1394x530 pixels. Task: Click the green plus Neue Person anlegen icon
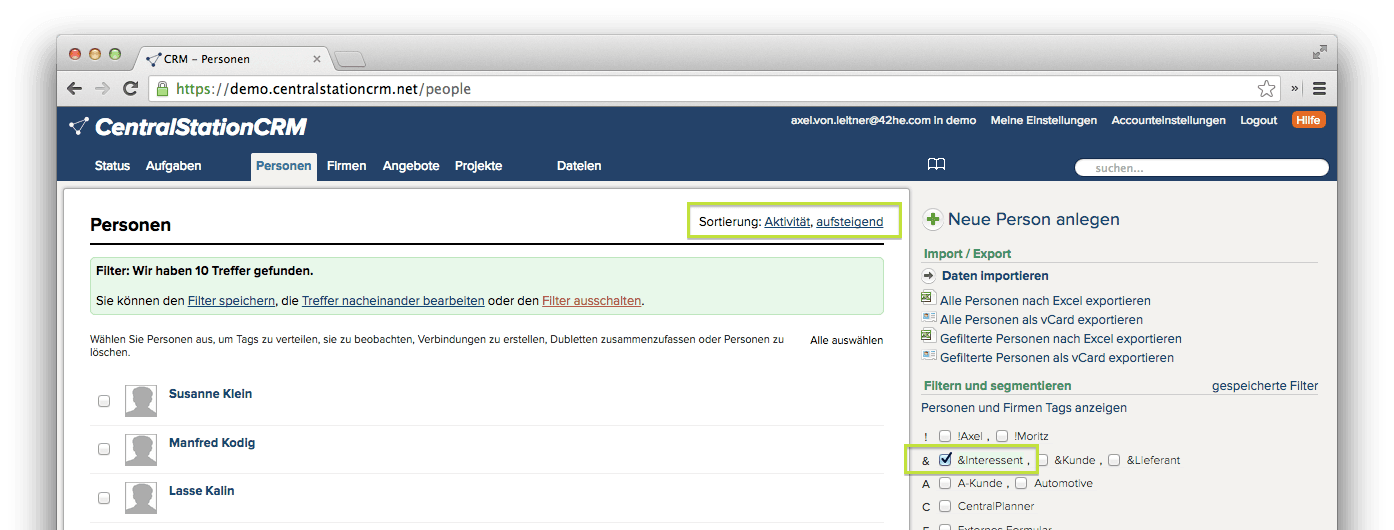point(932,219)
